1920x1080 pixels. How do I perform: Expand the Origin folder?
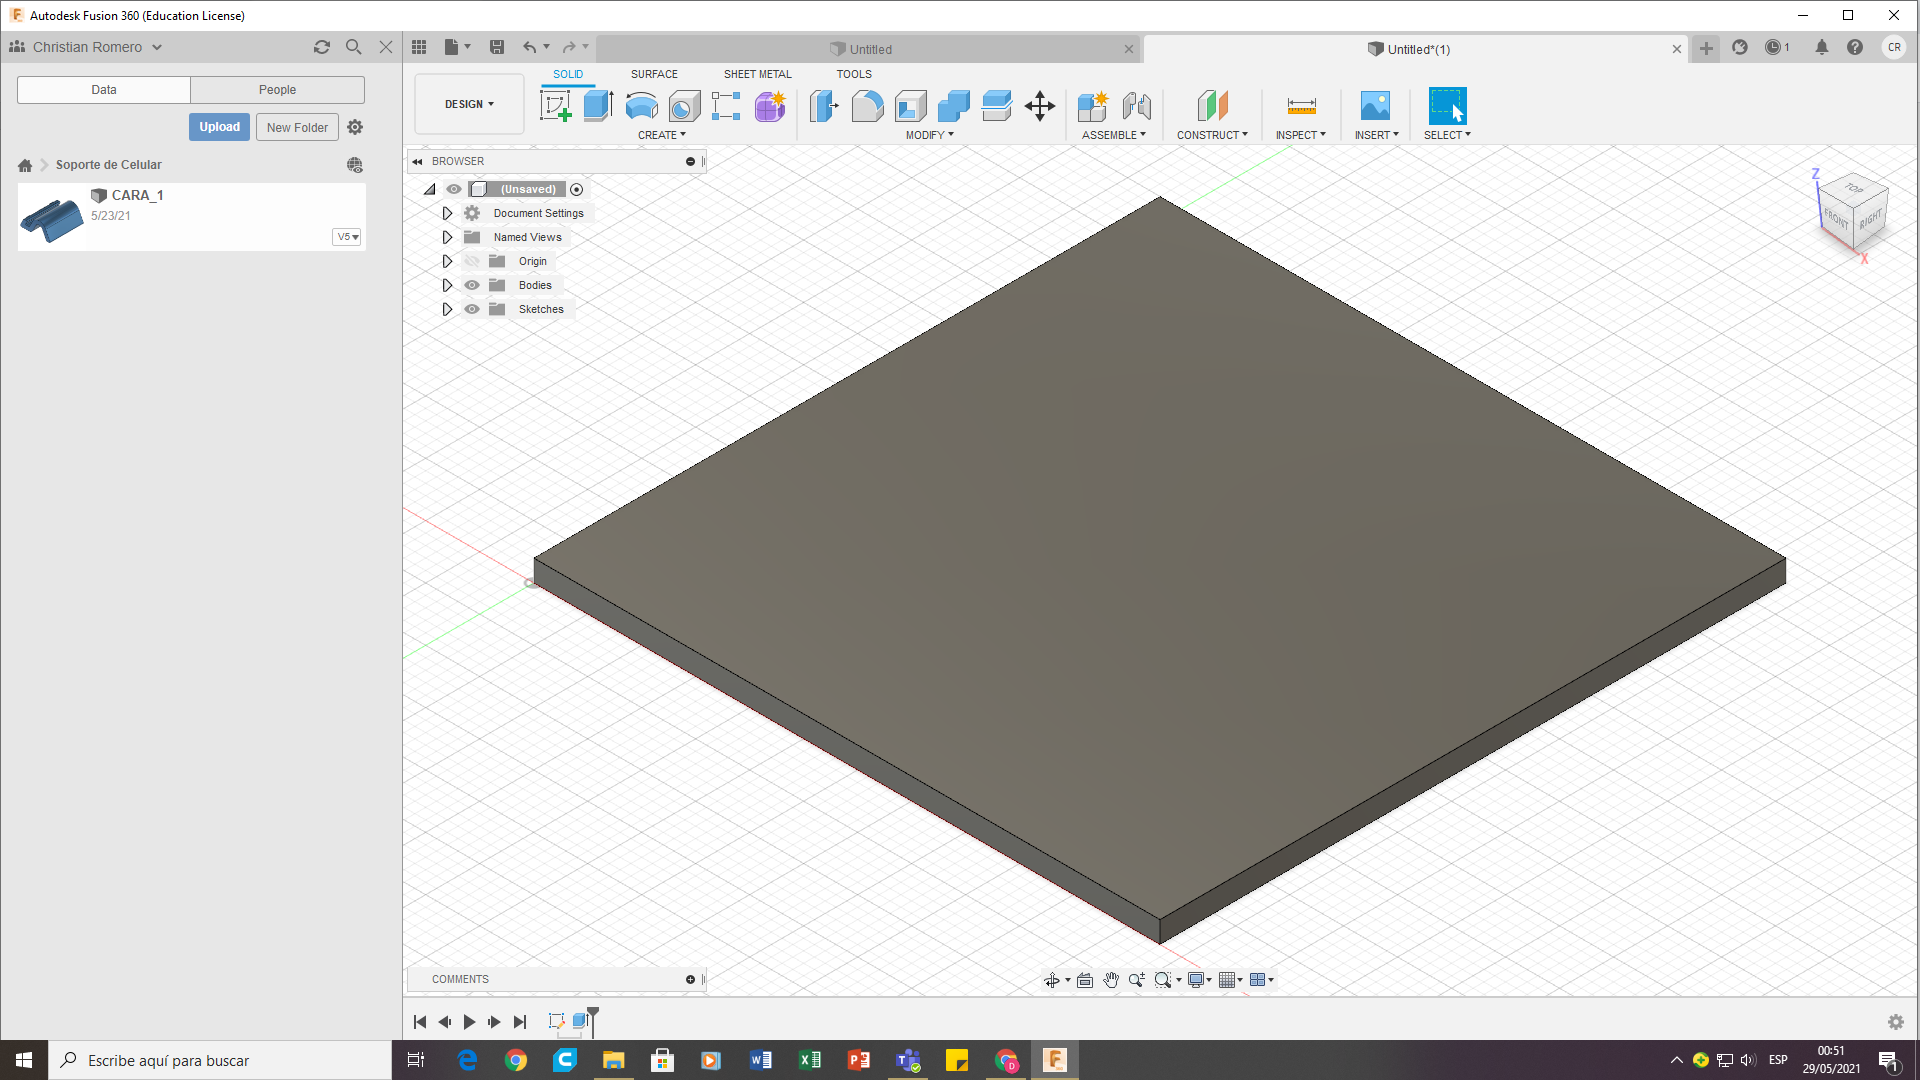pyautogui.click(x=447, y=261)
